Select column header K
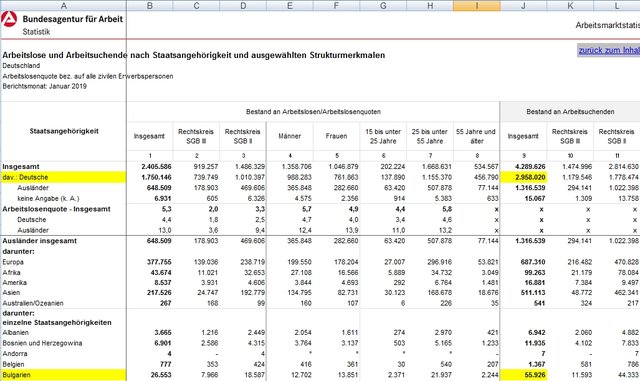The height and width of the screenshot is (381, 640). [570, 5]
